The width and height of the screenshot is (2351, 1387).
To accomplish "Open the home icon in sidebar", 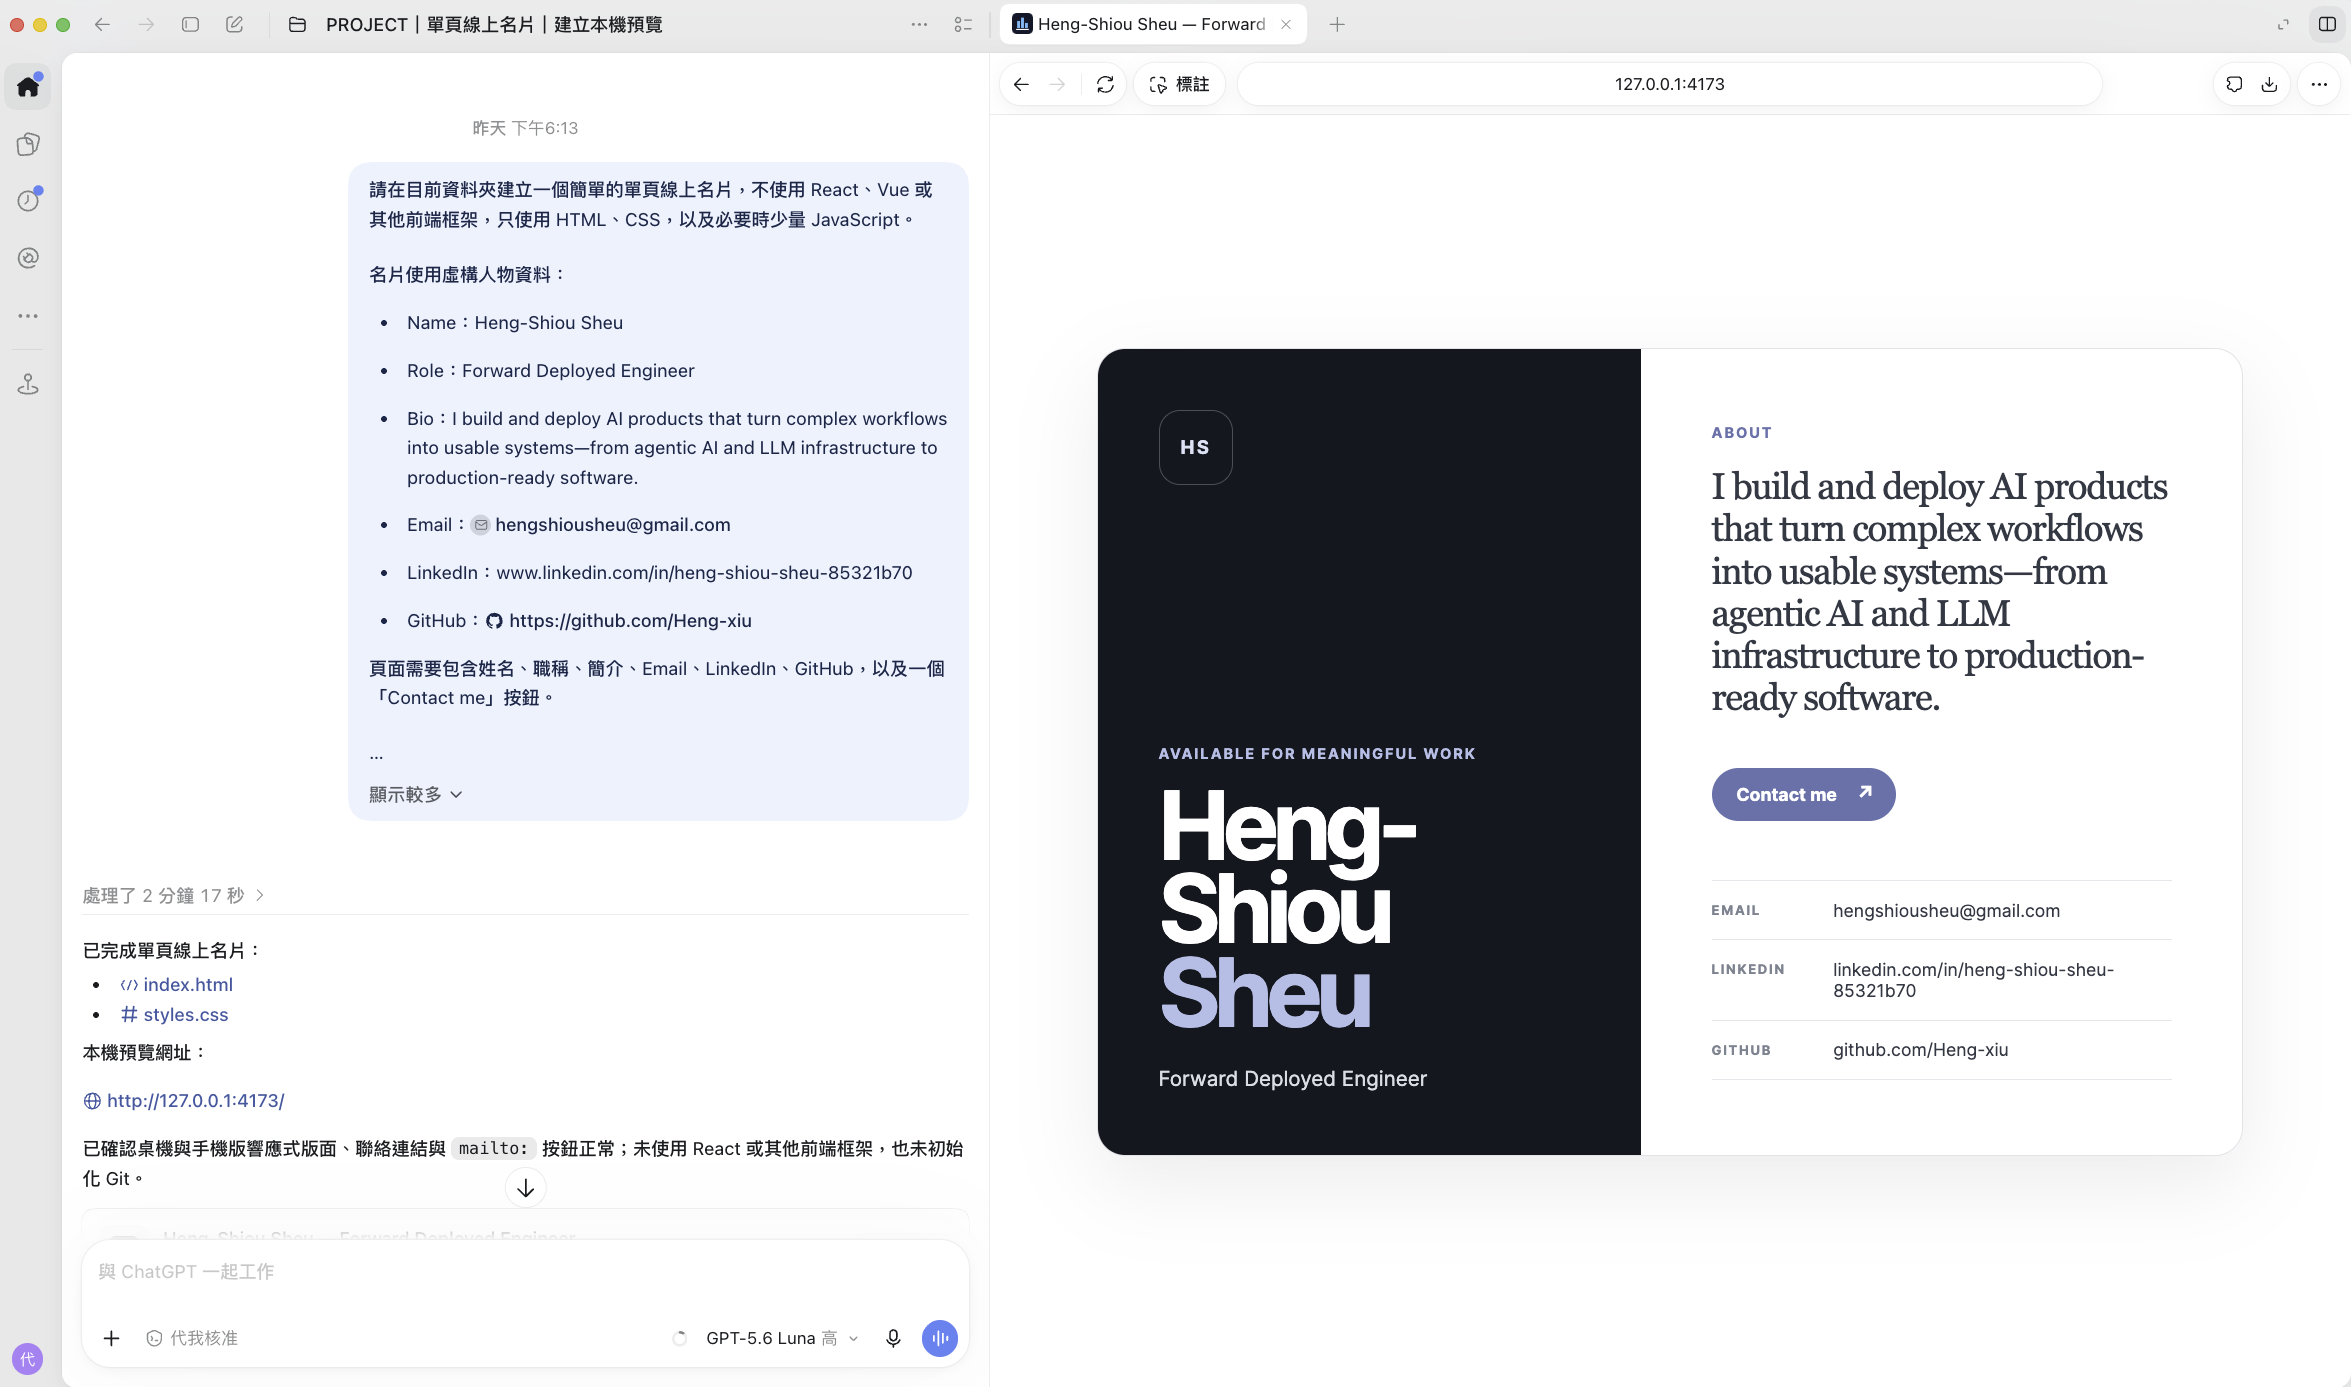I will (x=28, y=86).
